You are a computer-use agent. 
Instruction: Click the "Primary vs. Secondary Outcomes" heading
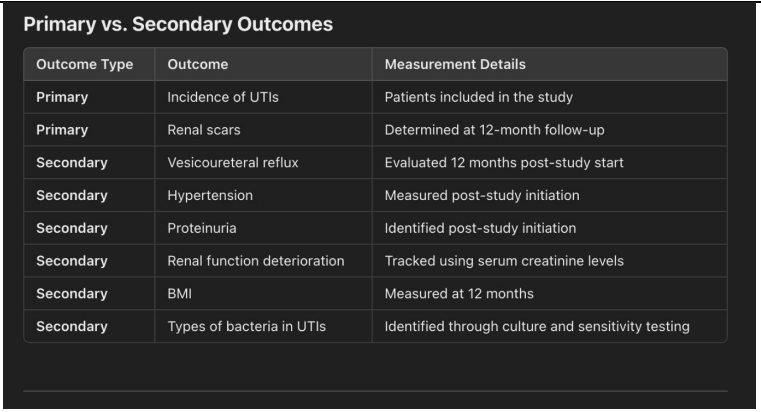[177, 24]
